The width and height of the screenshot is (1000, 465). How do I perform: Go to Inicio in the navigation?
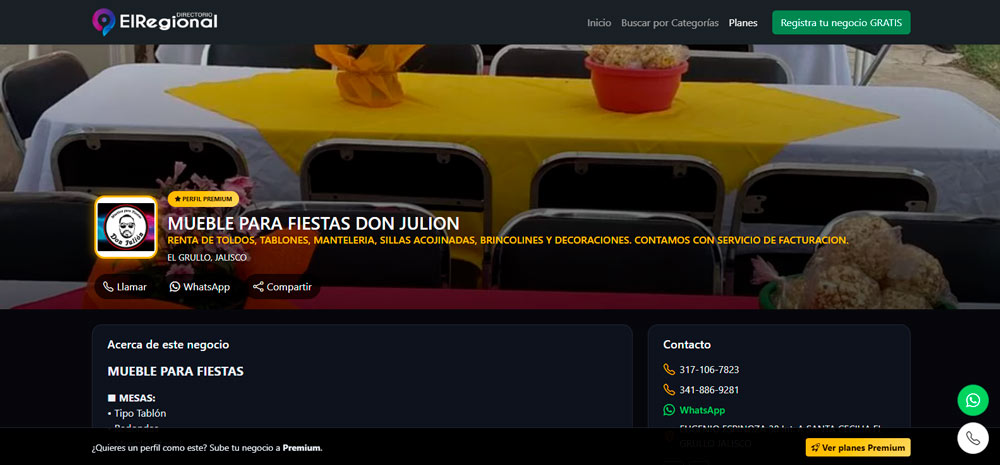click(x=599, y=23)
